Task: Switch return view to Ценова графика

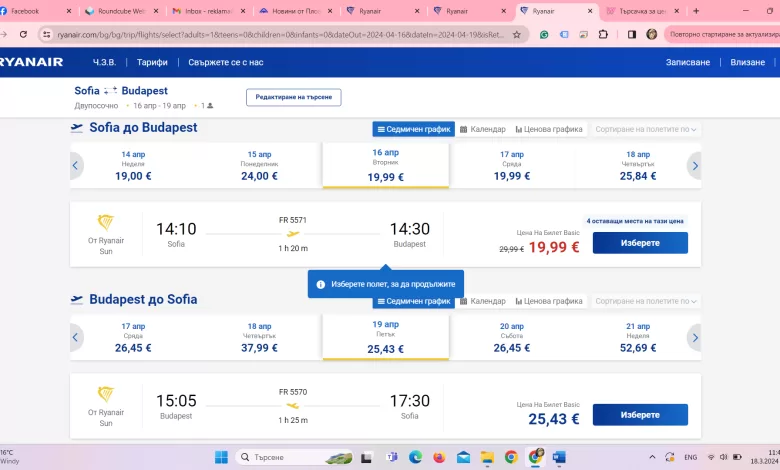Action: tap(549, 301)
